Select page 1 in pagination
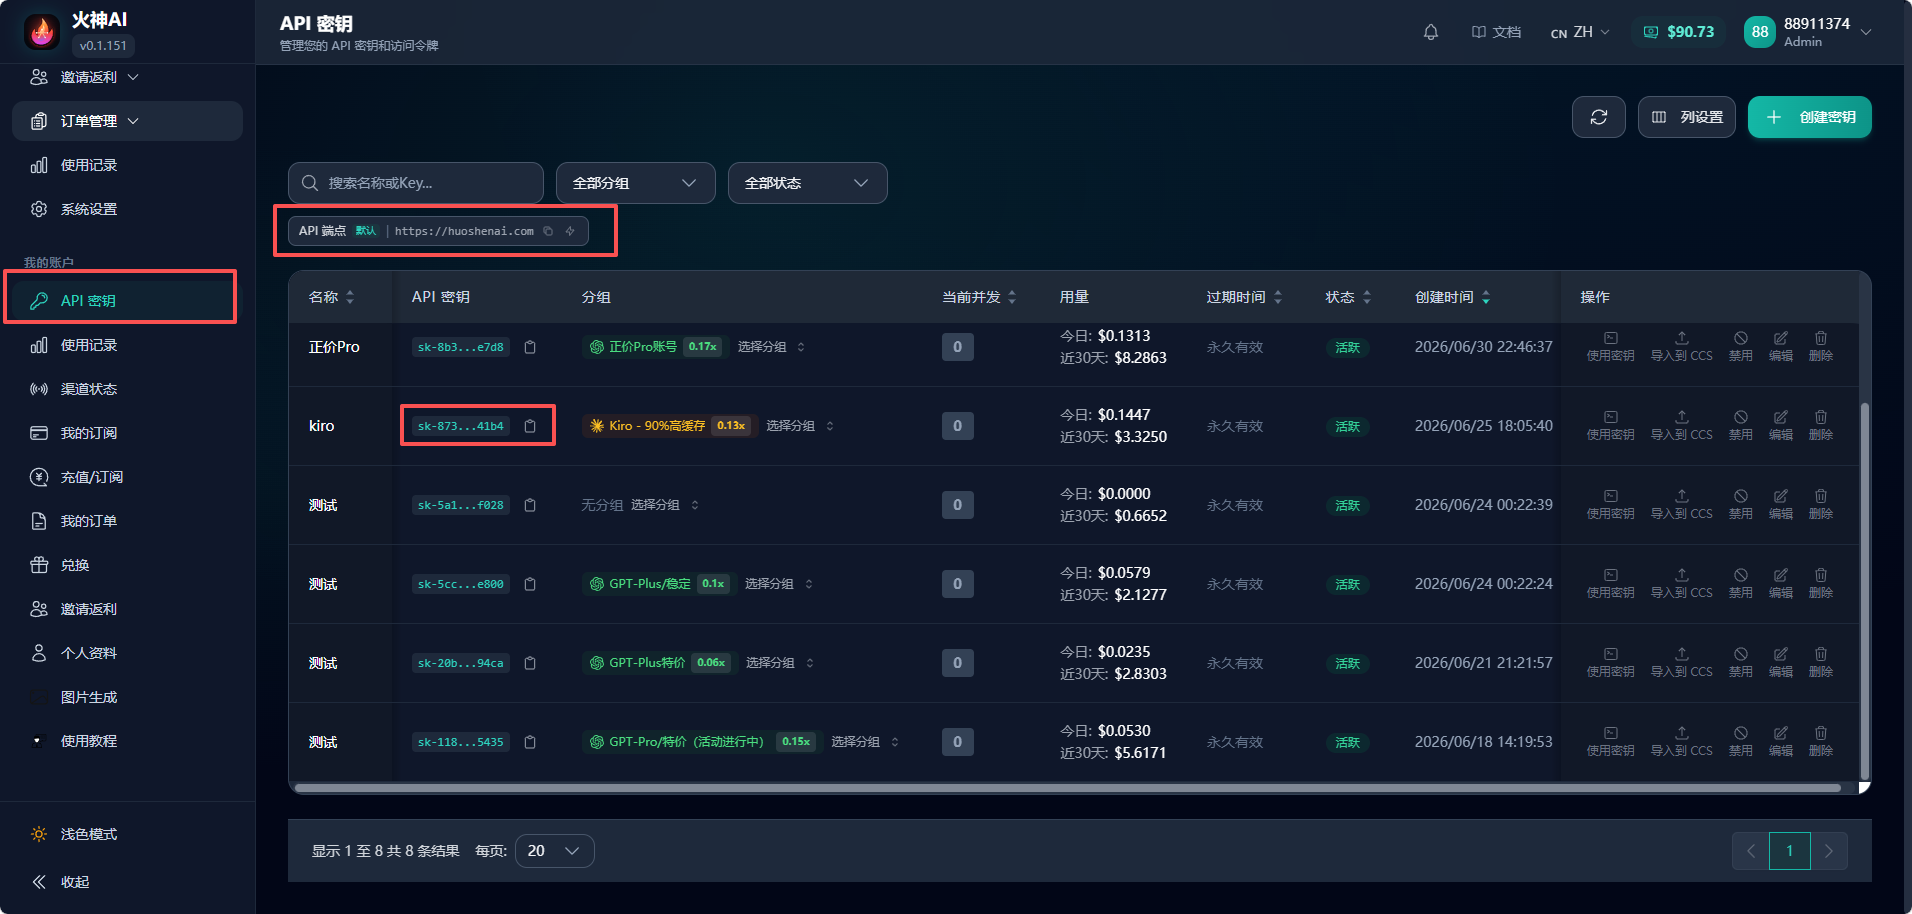1912x914 pixels. tap(1790, 851)
